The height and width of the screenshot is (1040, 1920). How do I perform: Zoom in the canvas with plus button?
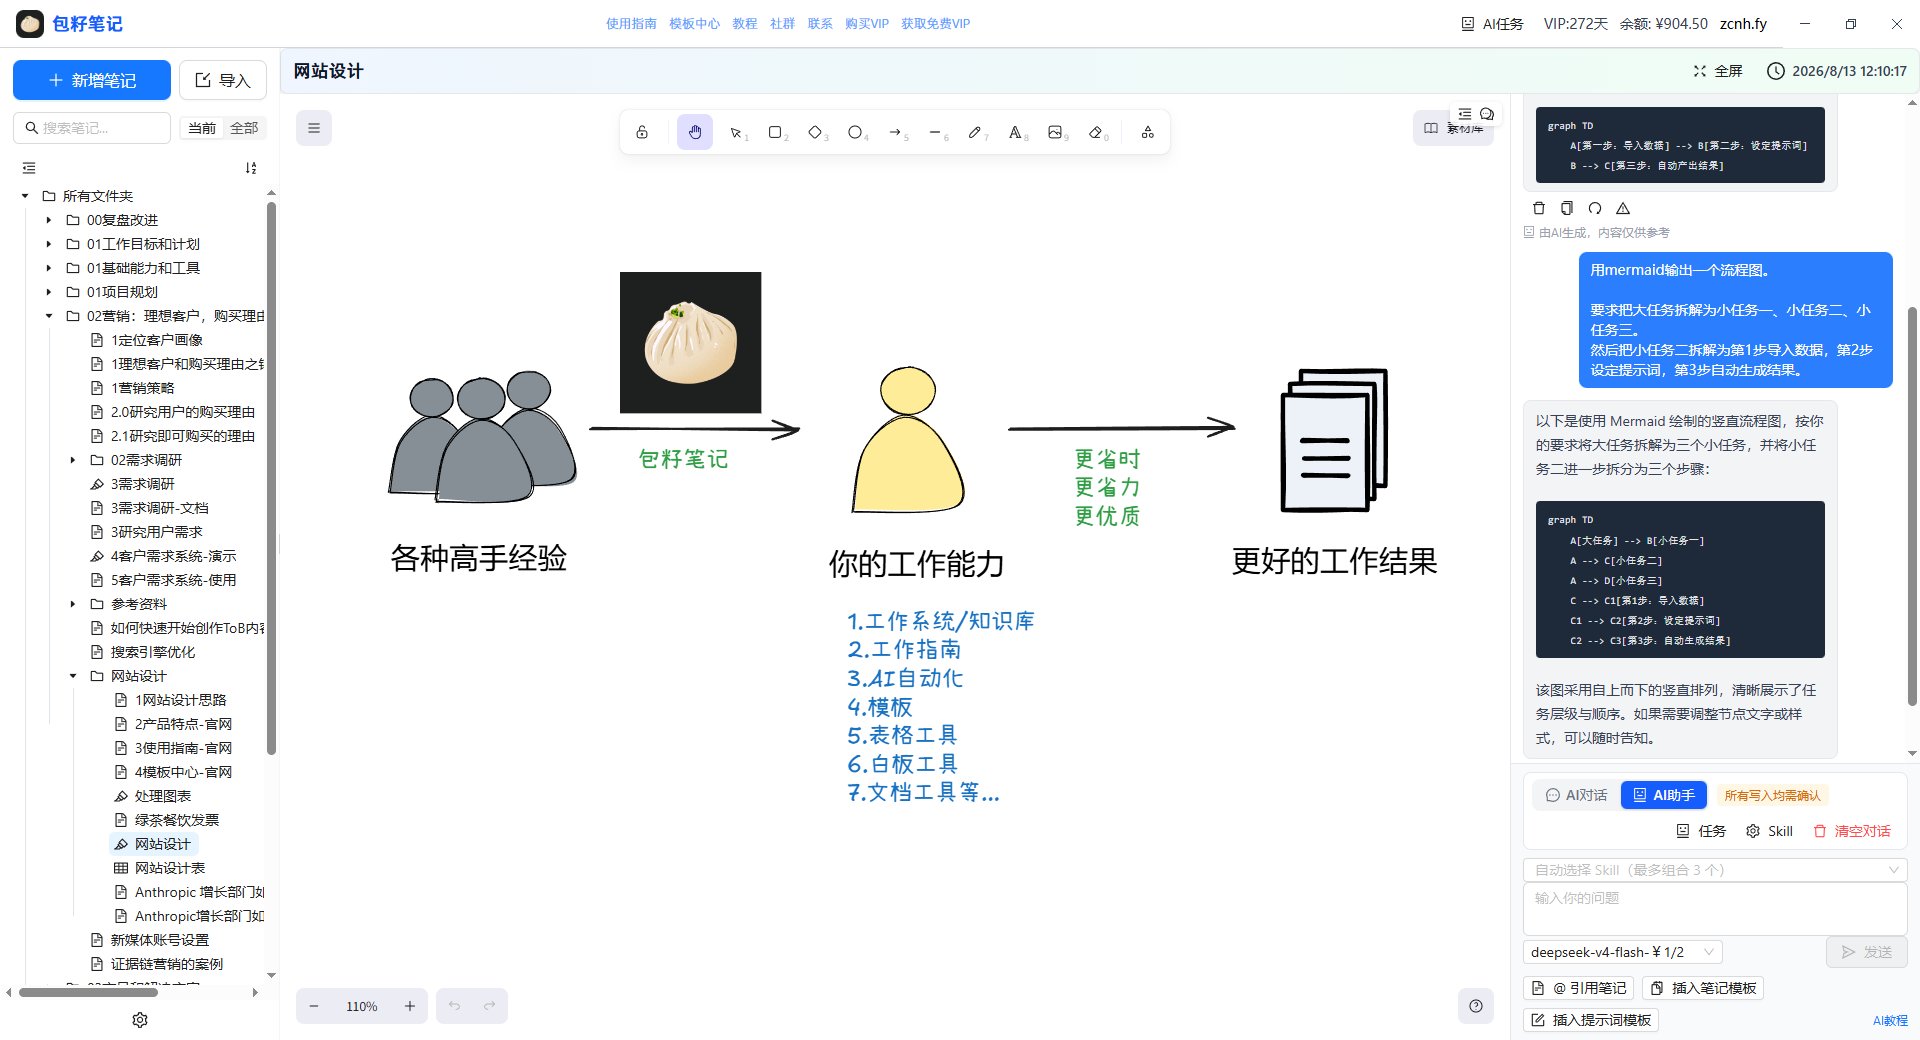coord(410,1006)
